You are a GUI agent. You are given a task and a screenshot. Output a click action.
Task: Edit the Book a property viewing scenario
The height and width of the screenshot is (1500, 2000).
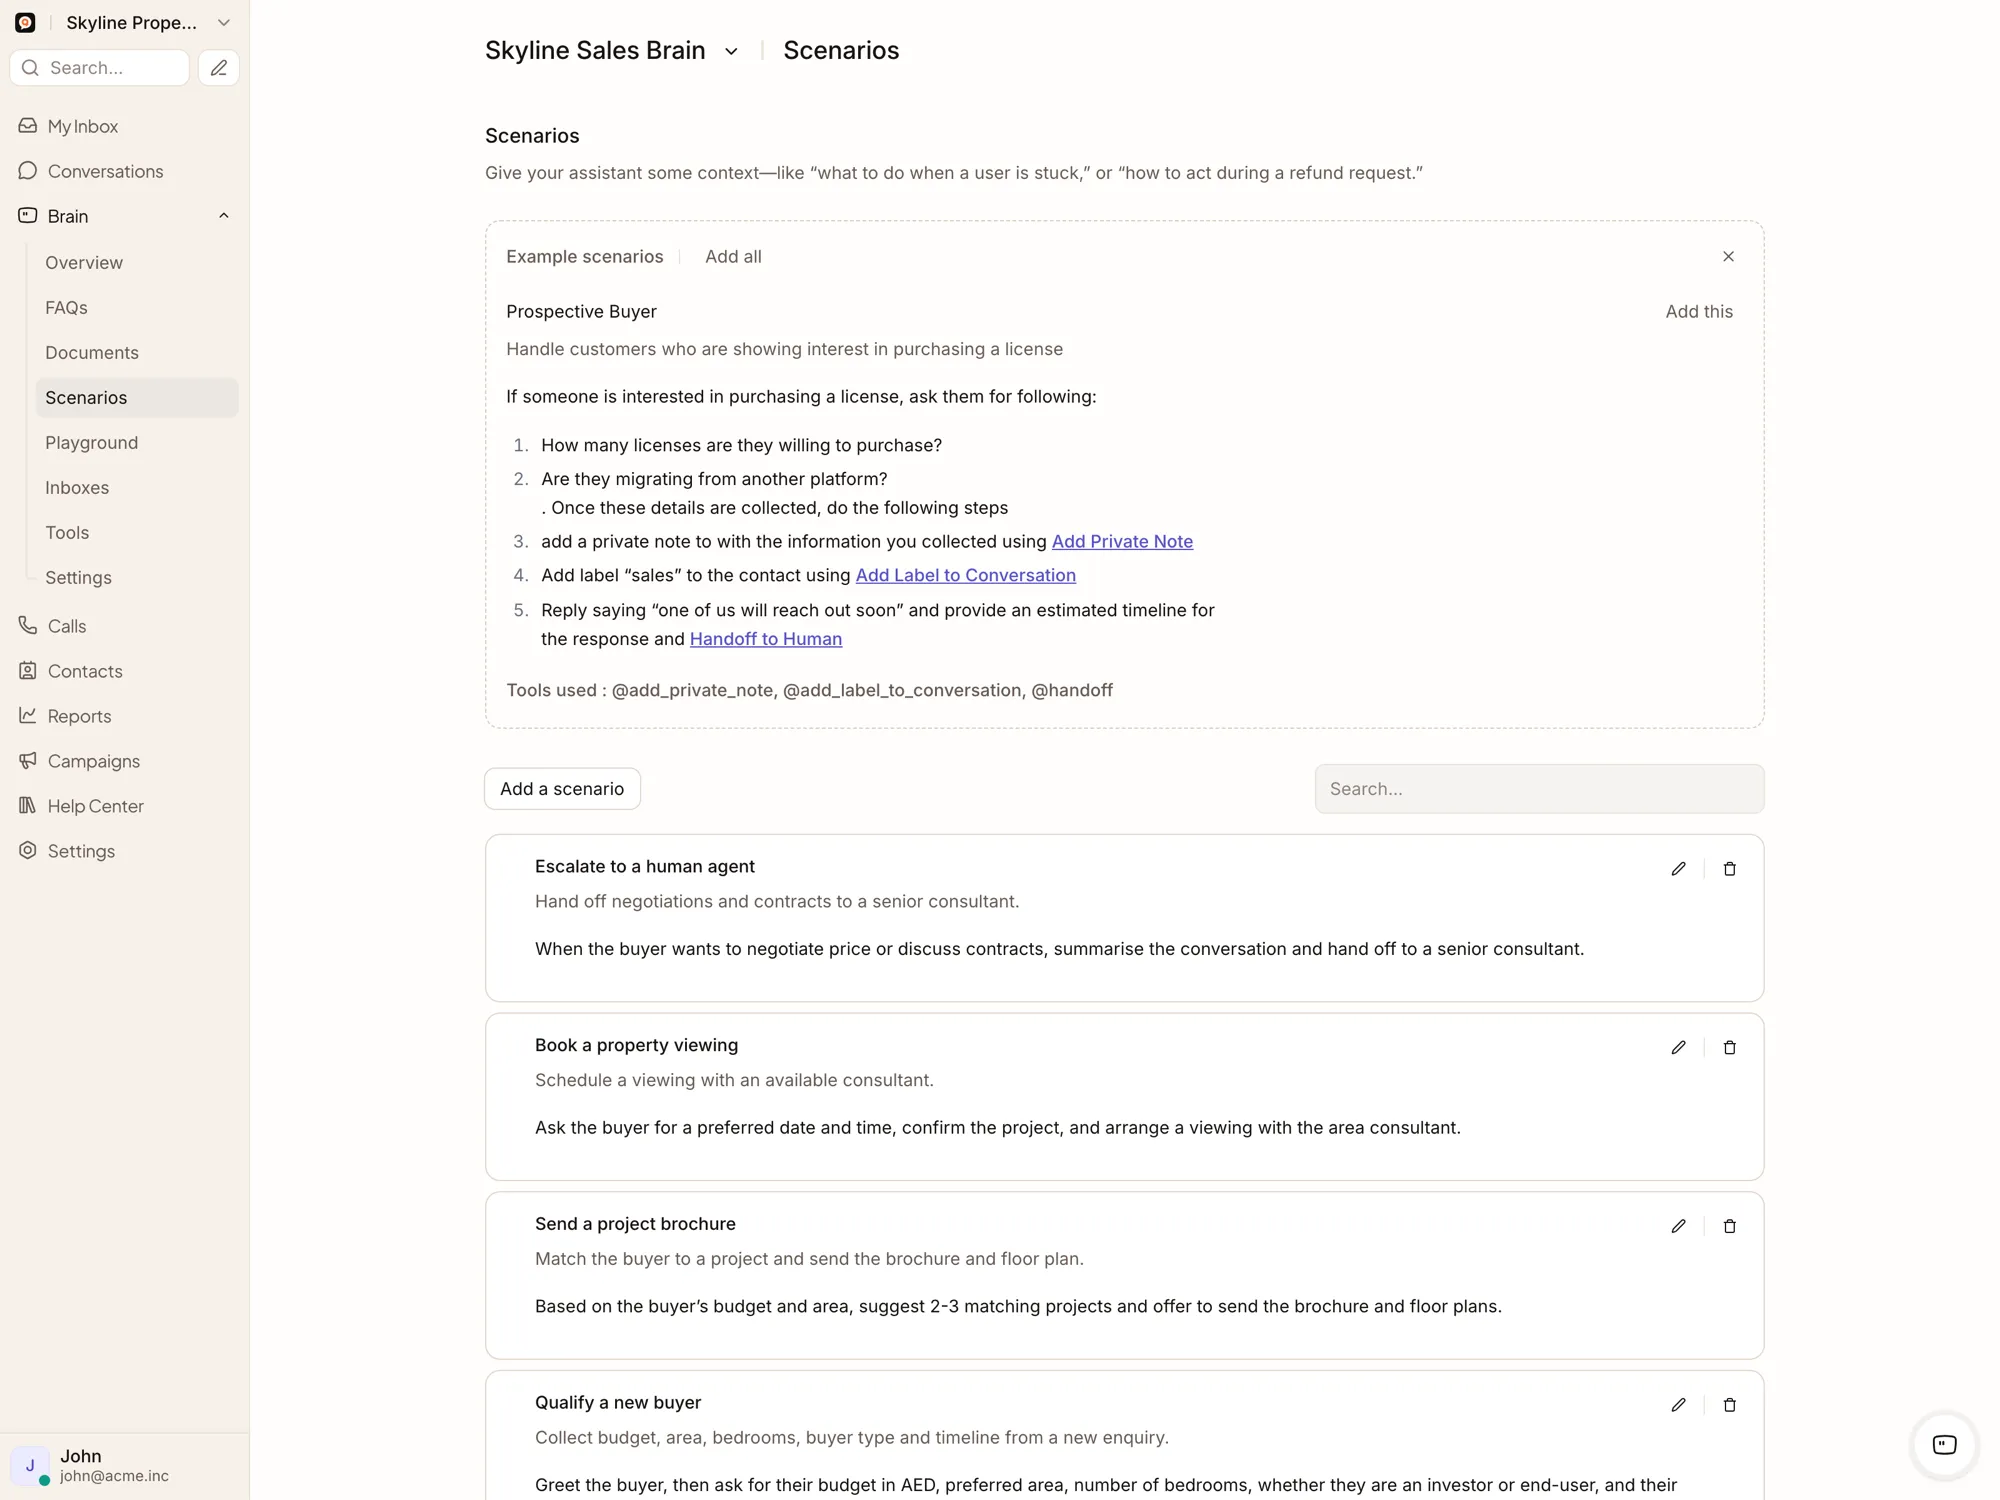pyautogui.click(x=1678, y=1047)
